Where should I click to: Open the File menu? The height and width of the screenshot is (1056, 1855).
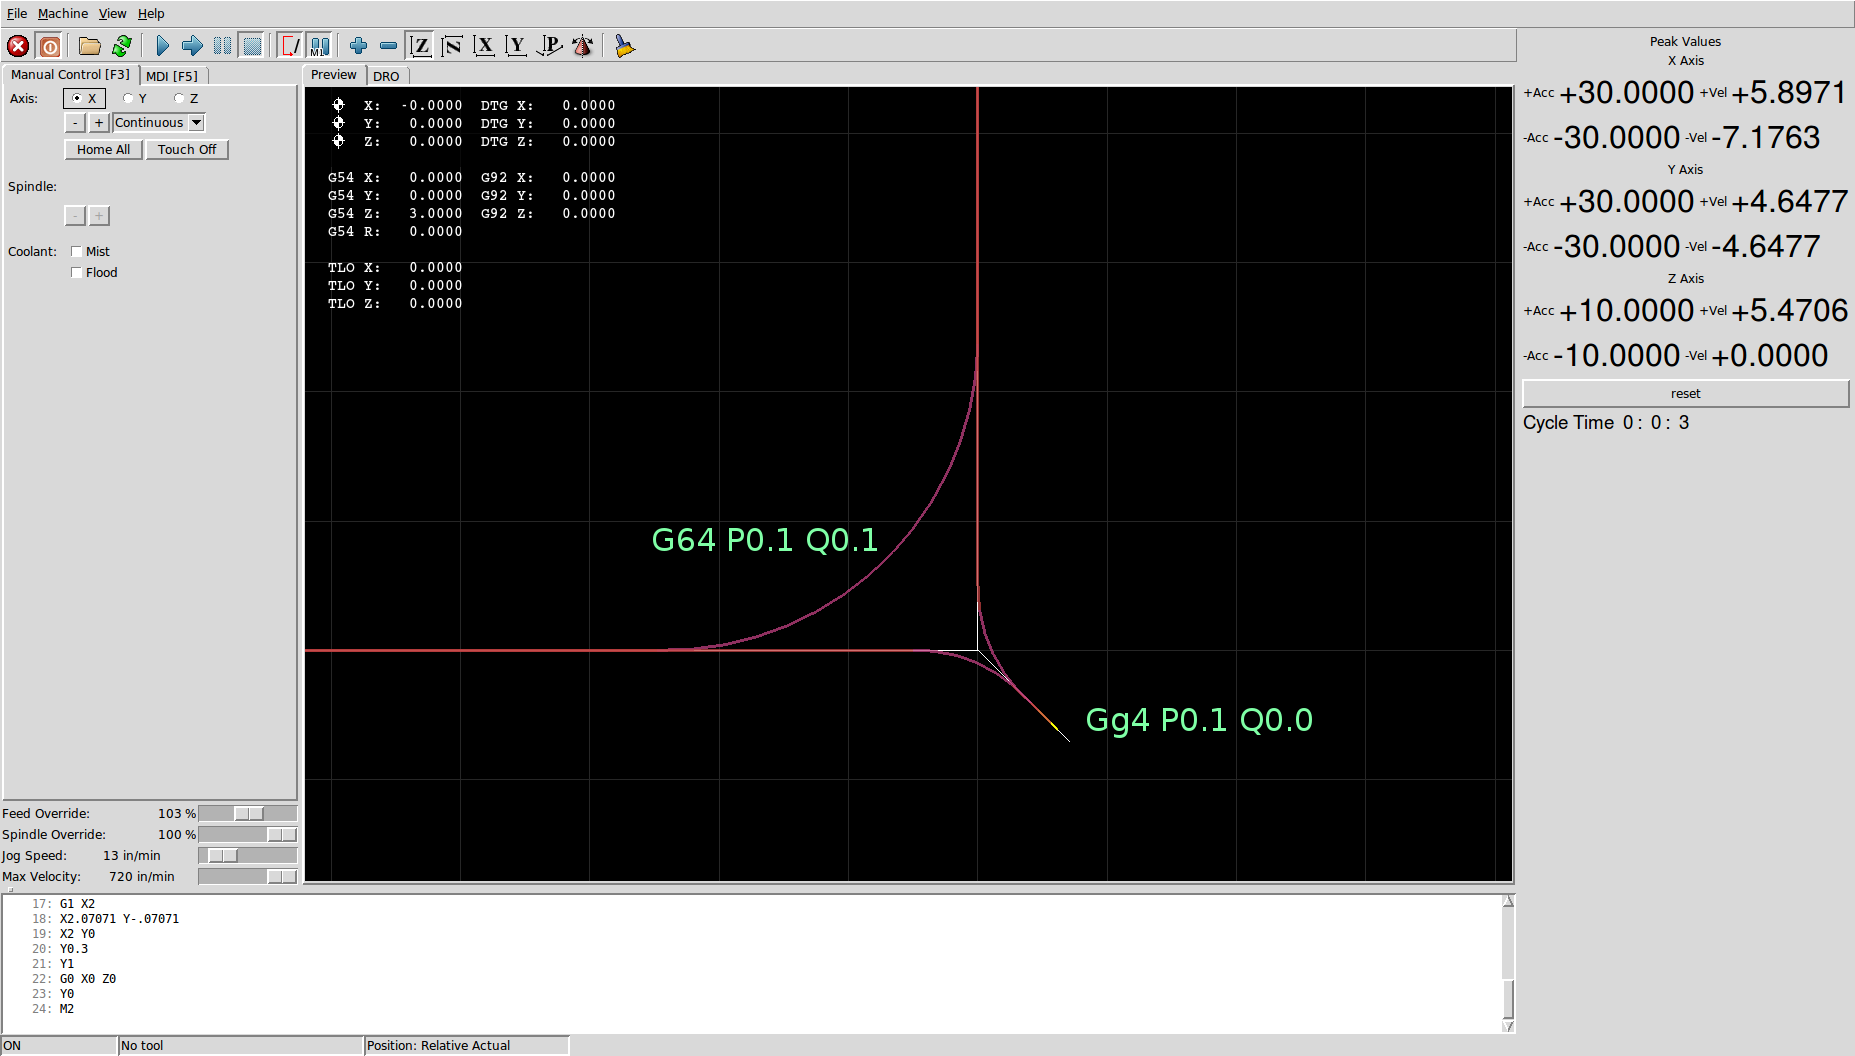point(17,13)
